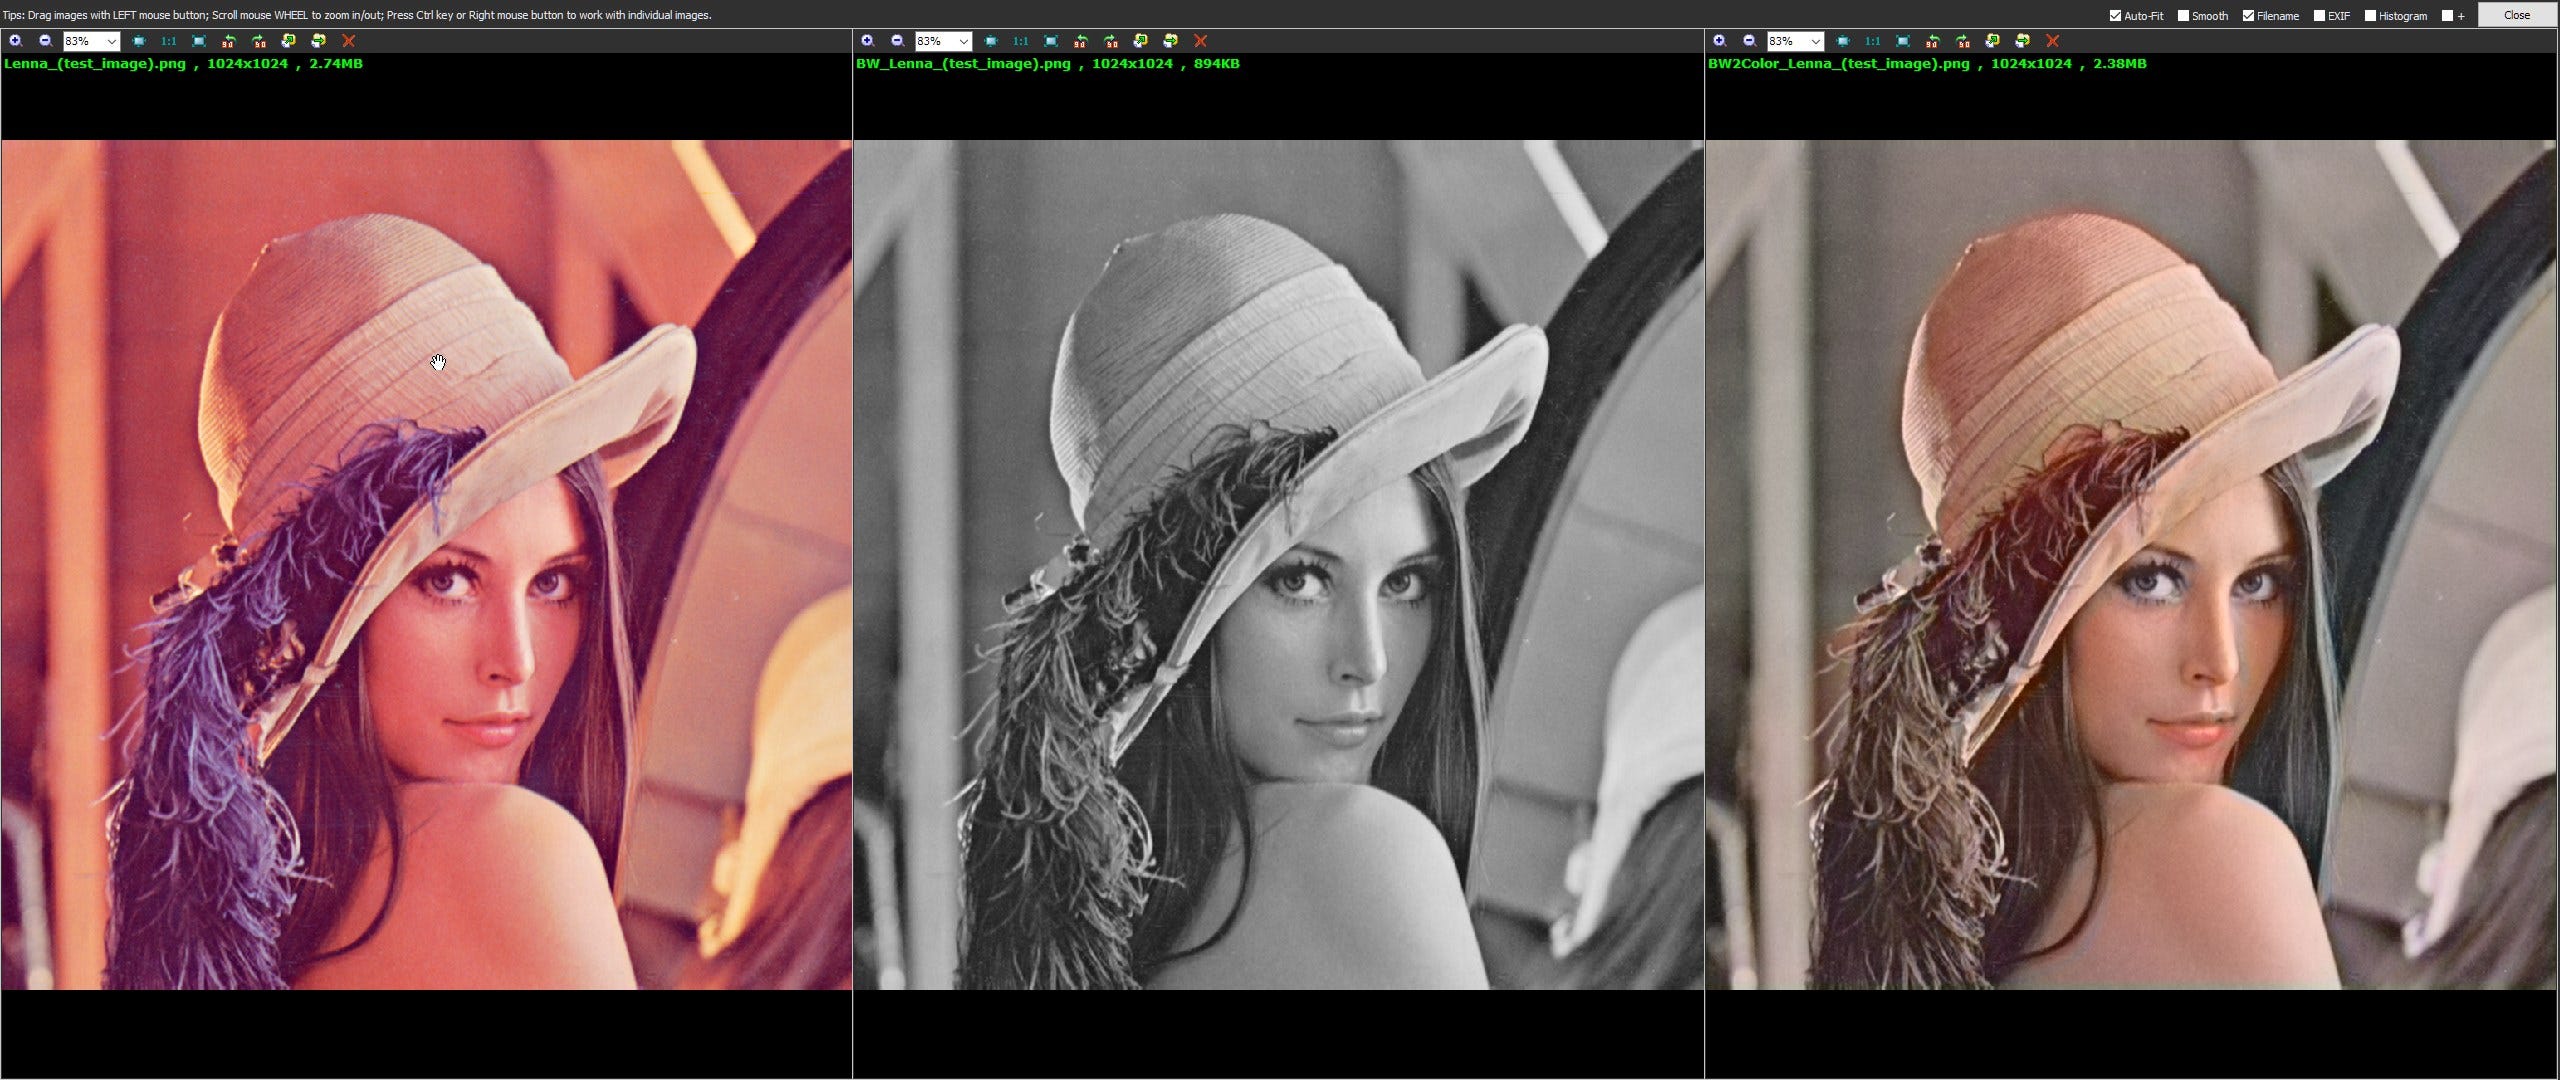Rotate BW_Lenna image left 90°
The height and width of the screenshot is (1080, 2560).
click(1081, 41)
